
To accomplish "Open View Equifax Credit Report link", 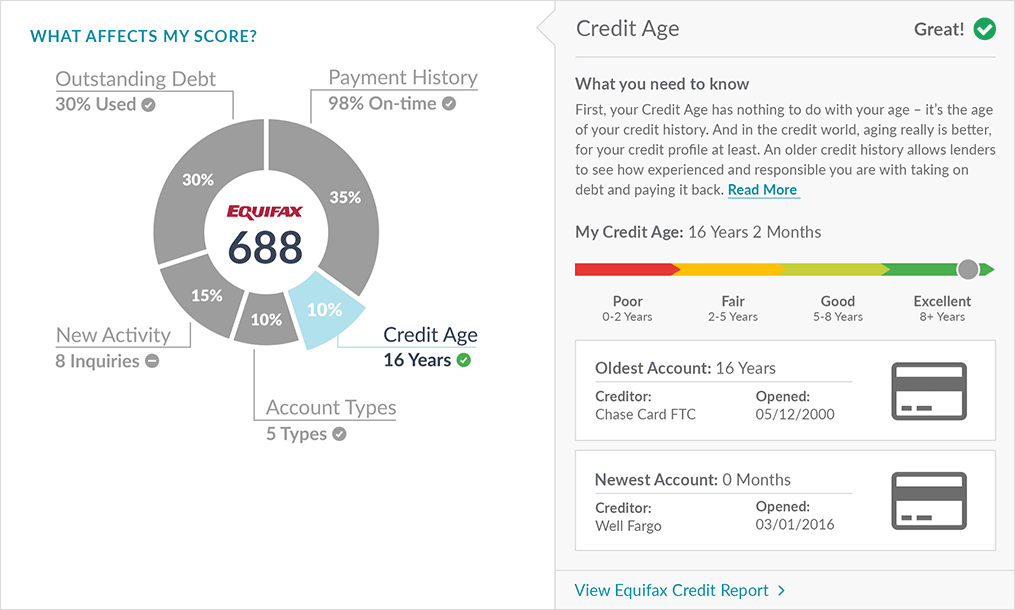I will 671,590.
